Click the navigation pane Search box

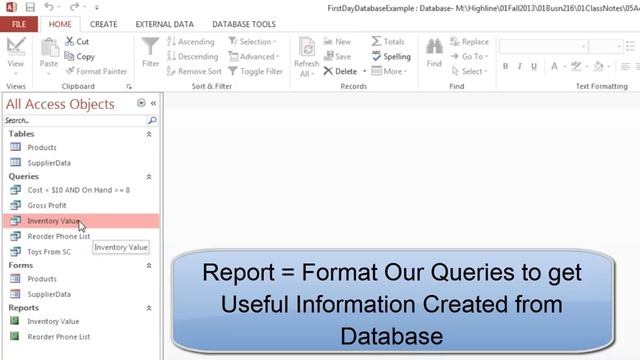(75, 120)
